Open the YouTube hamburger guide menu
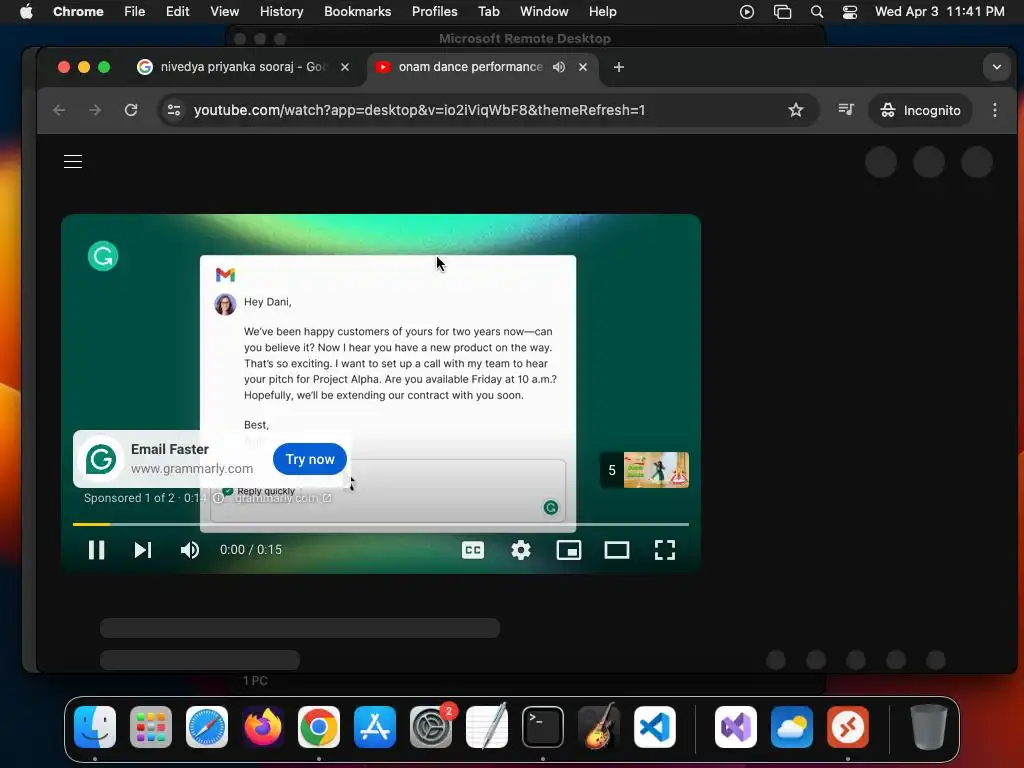 coord(73,161)
